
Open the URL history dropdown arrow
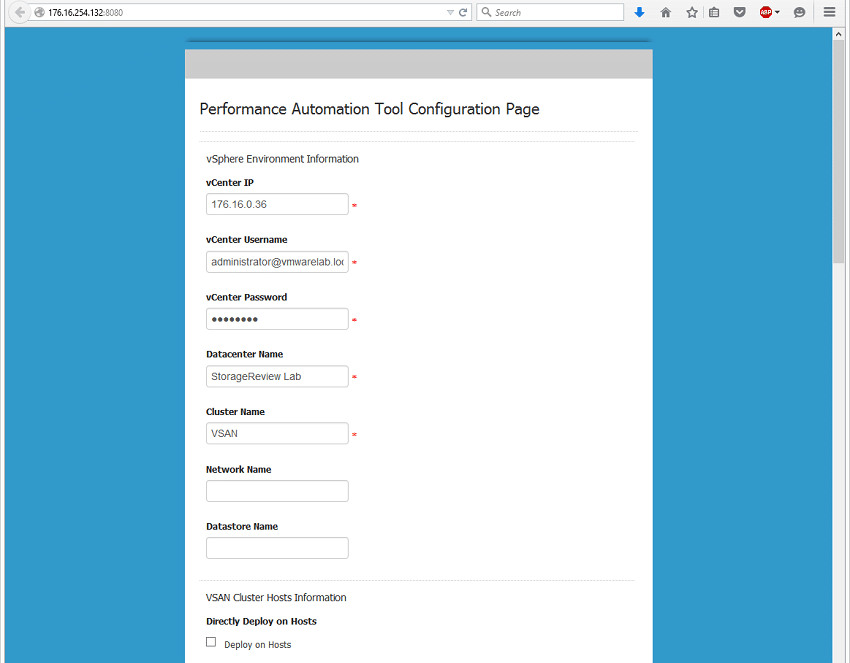click(x=450, y=12)
